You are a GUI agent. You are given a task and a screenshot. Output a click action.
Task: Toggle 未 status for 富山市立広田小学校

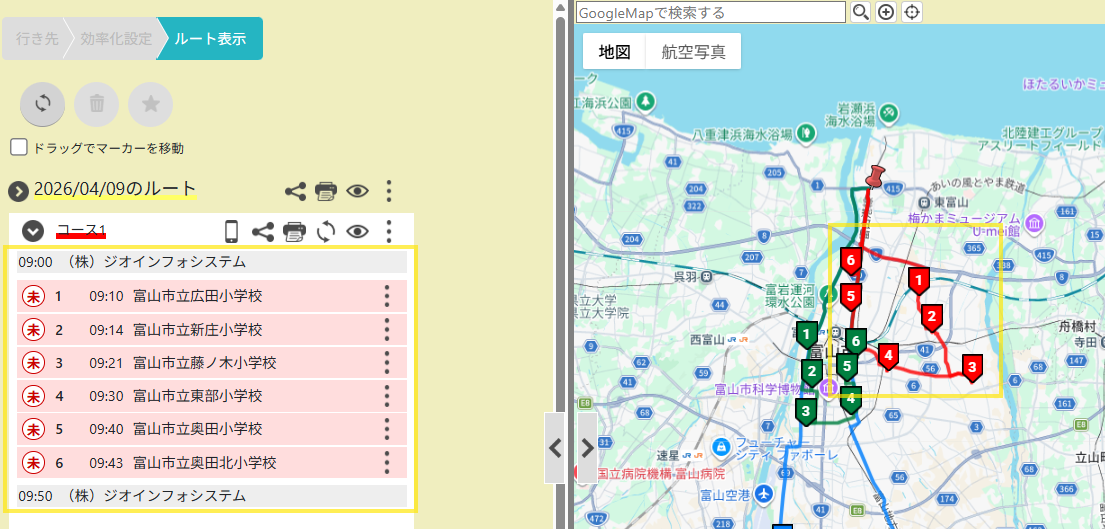(33, 297)
